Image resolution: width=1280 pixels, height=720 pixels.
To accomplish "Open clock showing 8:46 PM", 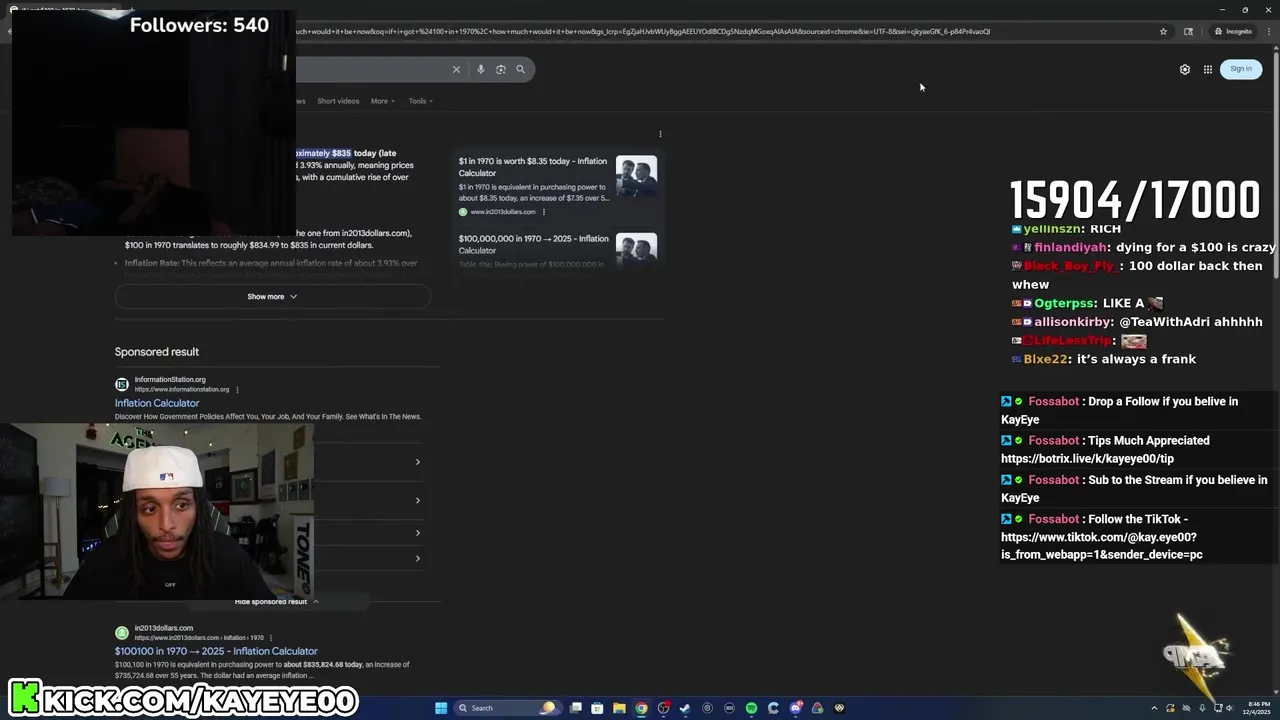I will tap(1256, 708).
